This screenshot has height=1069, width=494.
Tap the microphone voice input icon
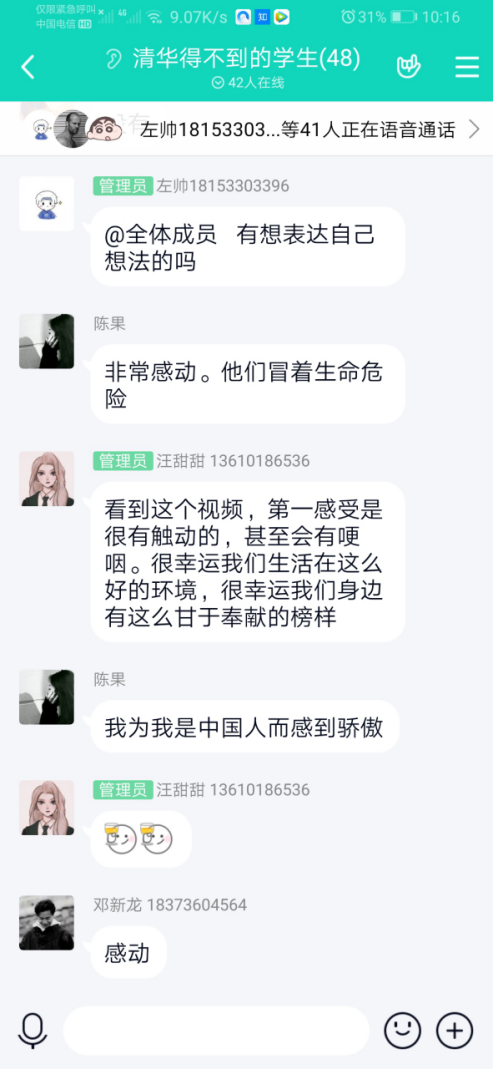click(x=33, y=1030)
